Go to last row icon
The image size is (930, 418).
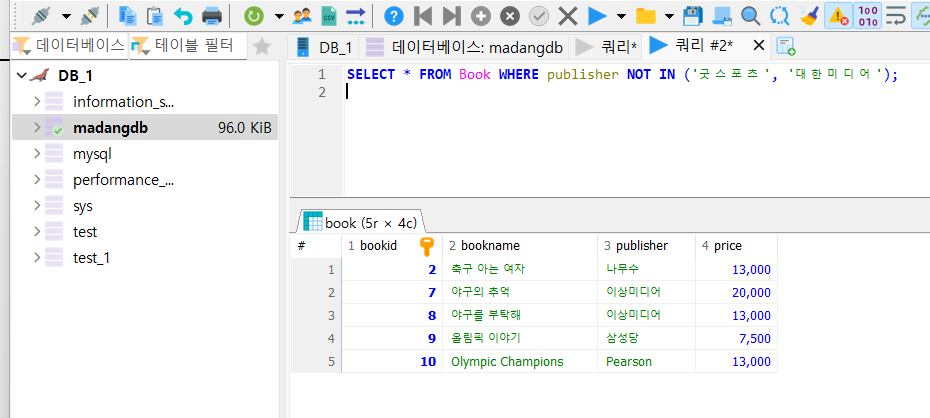pos(451,16)
